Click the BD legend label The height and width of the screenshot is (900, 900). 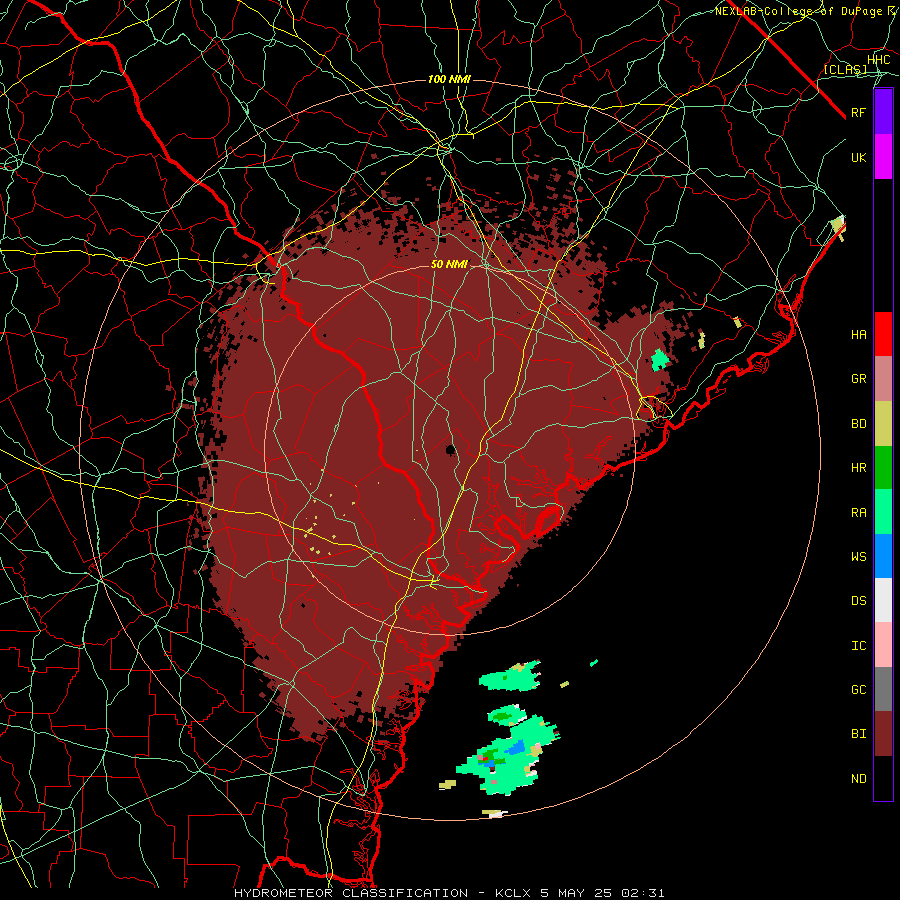858,424
